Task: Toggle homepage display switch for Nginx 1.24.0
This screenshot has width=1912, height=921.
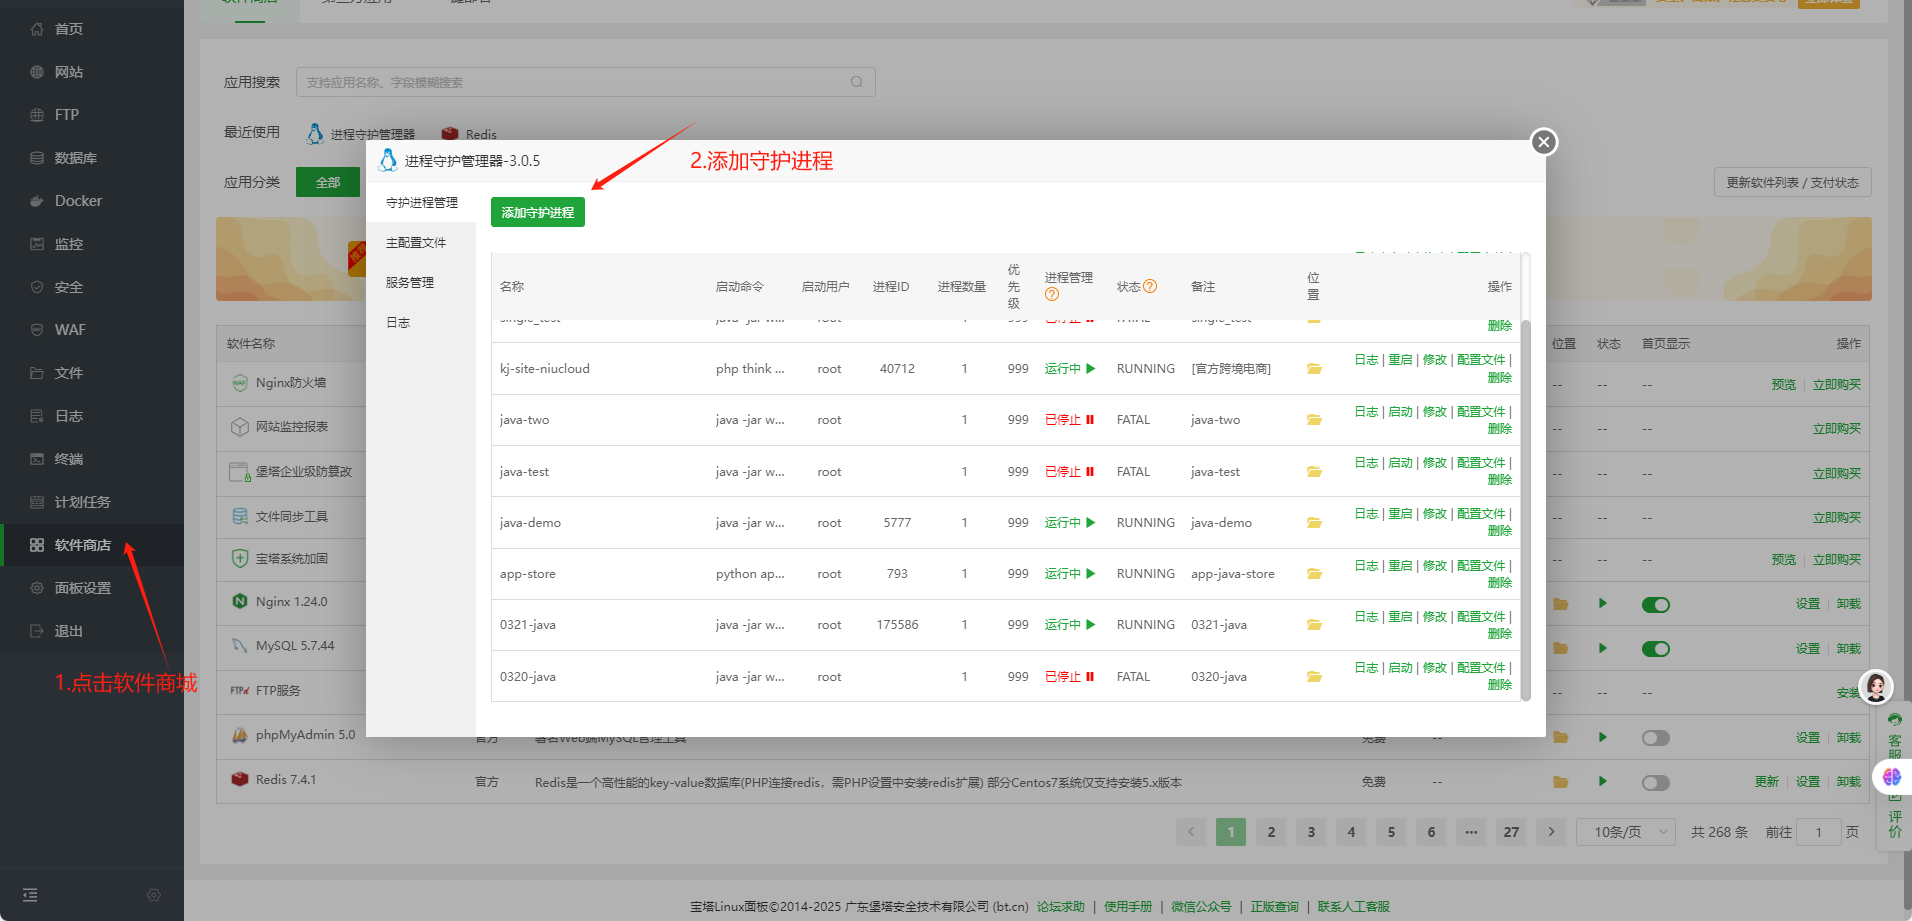Action: 1655,604
